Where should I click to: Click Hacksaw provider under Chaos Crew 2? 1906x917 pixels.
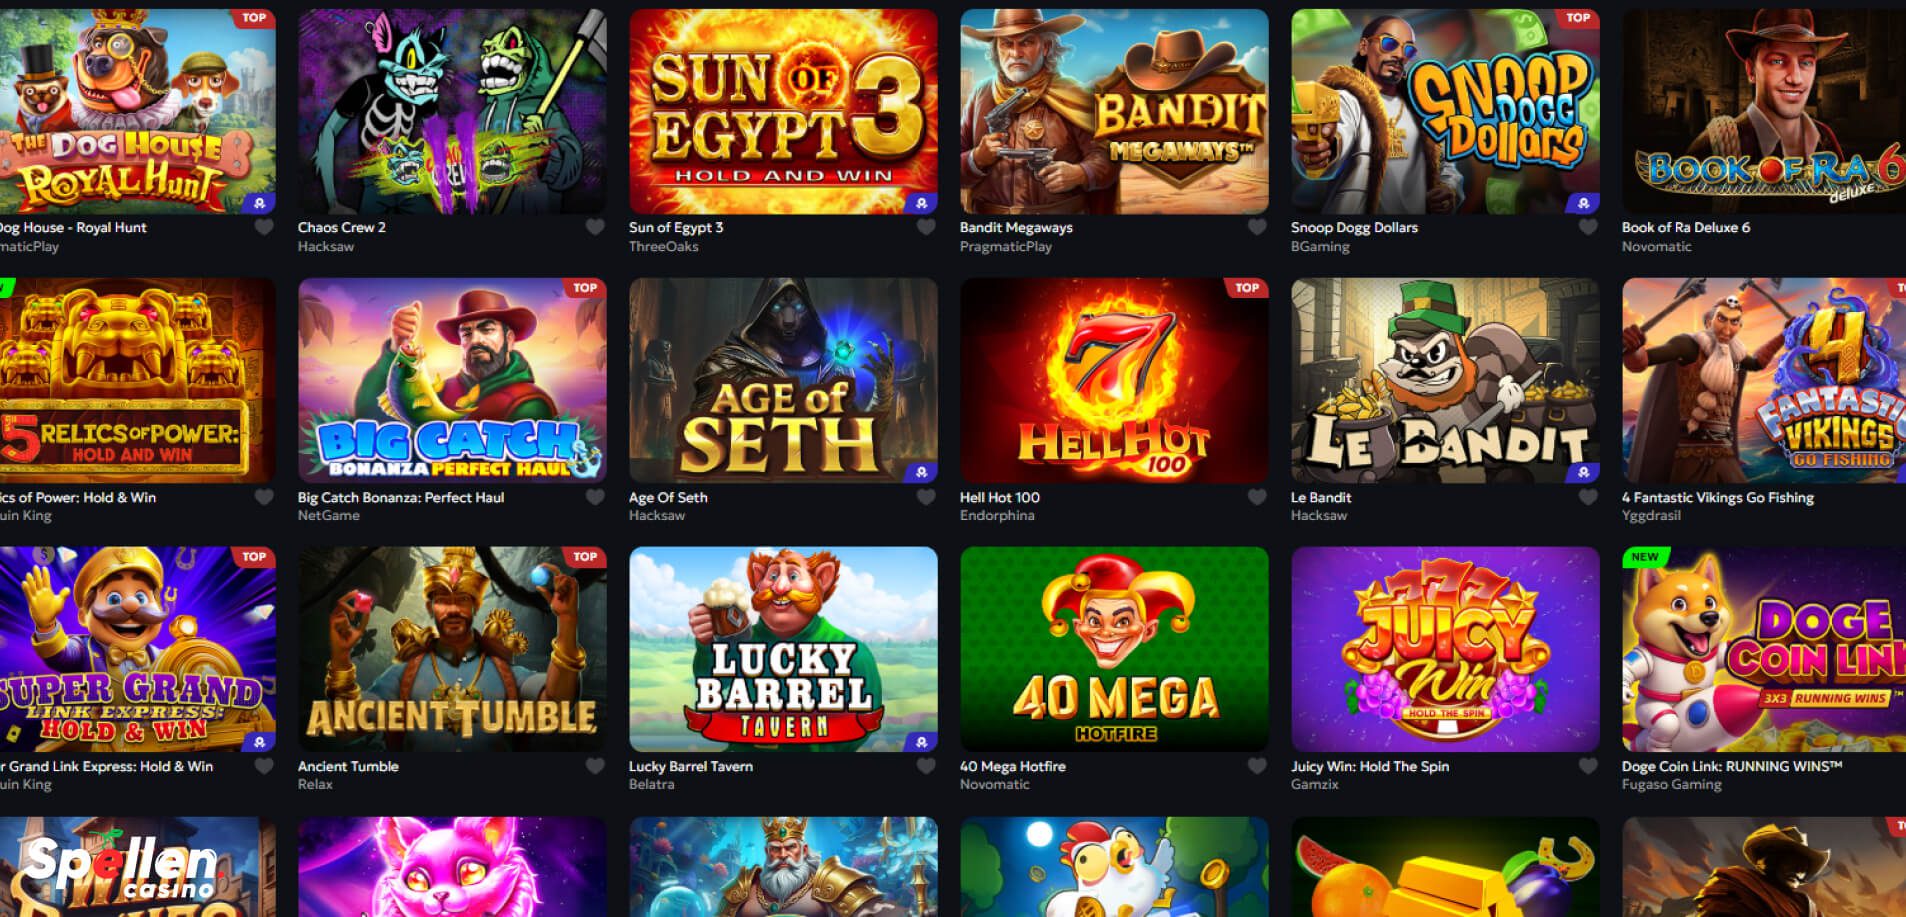click(x=325, y=246)
